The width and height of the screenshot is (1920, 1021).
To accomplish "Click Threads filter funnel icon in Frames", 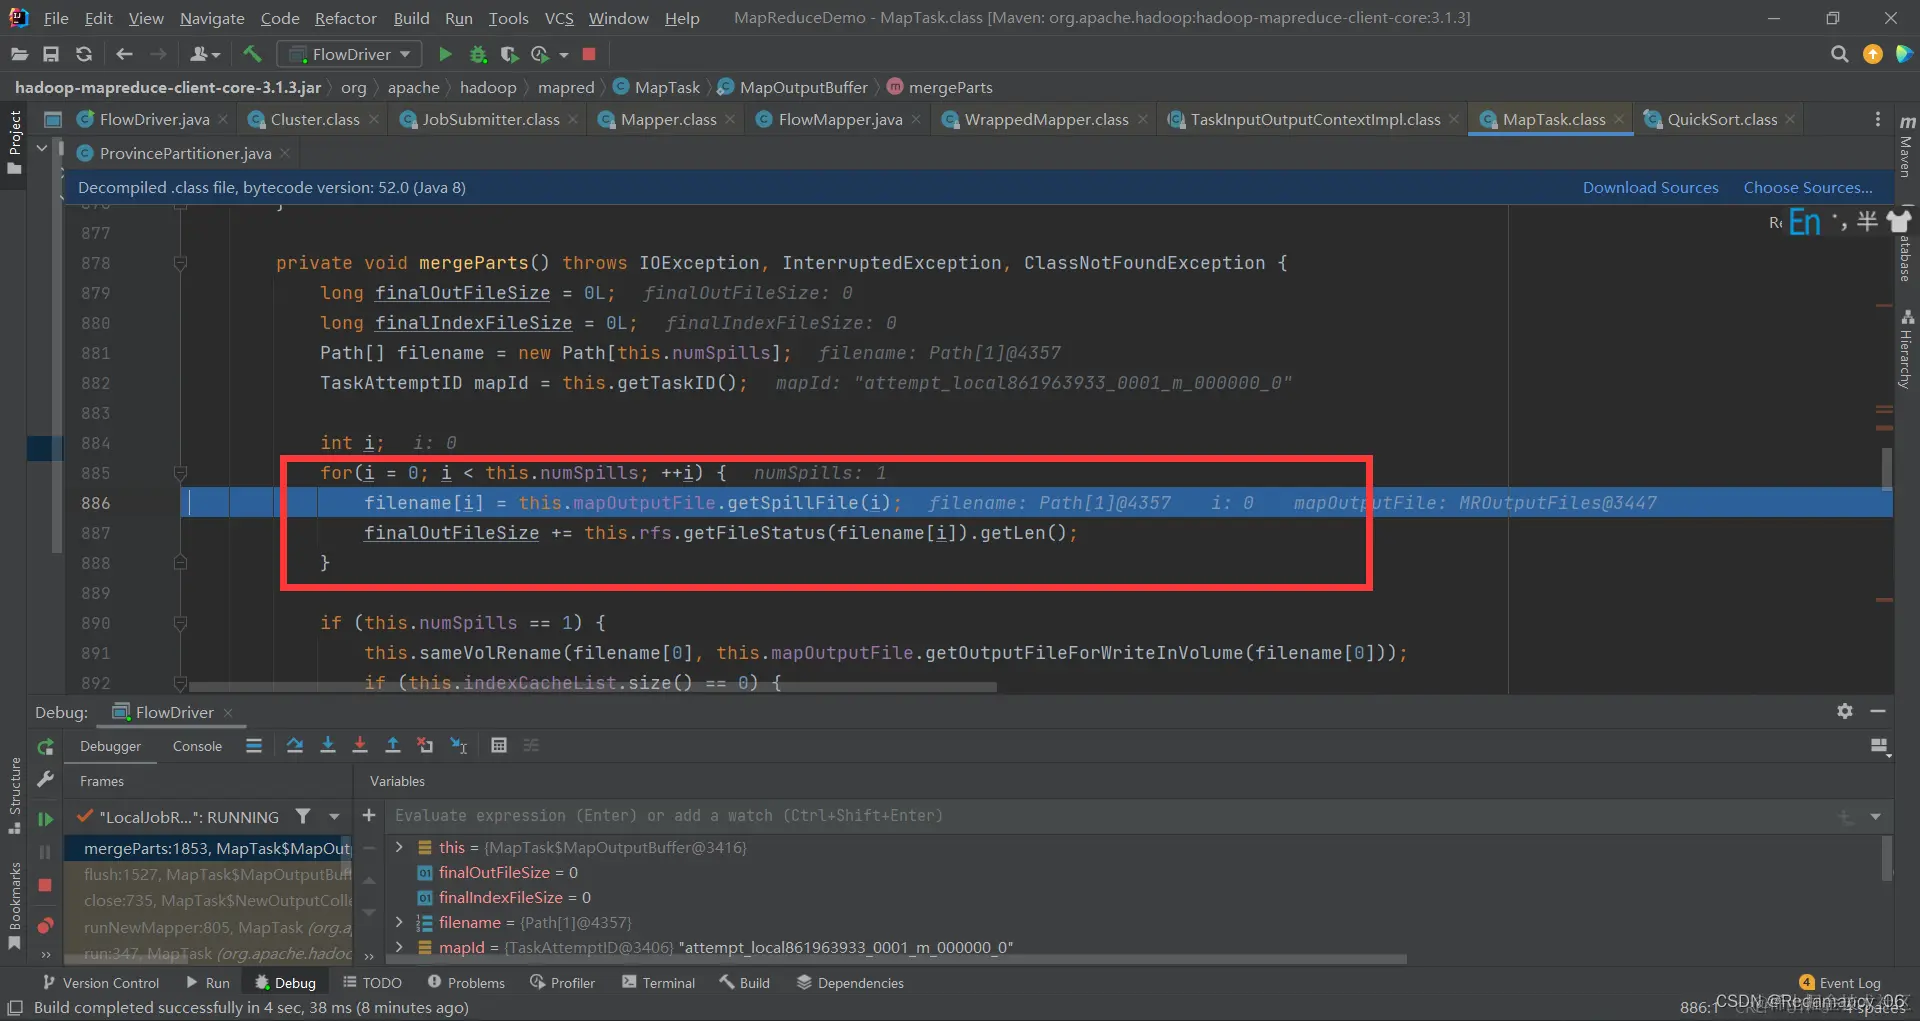I will 303,816.
